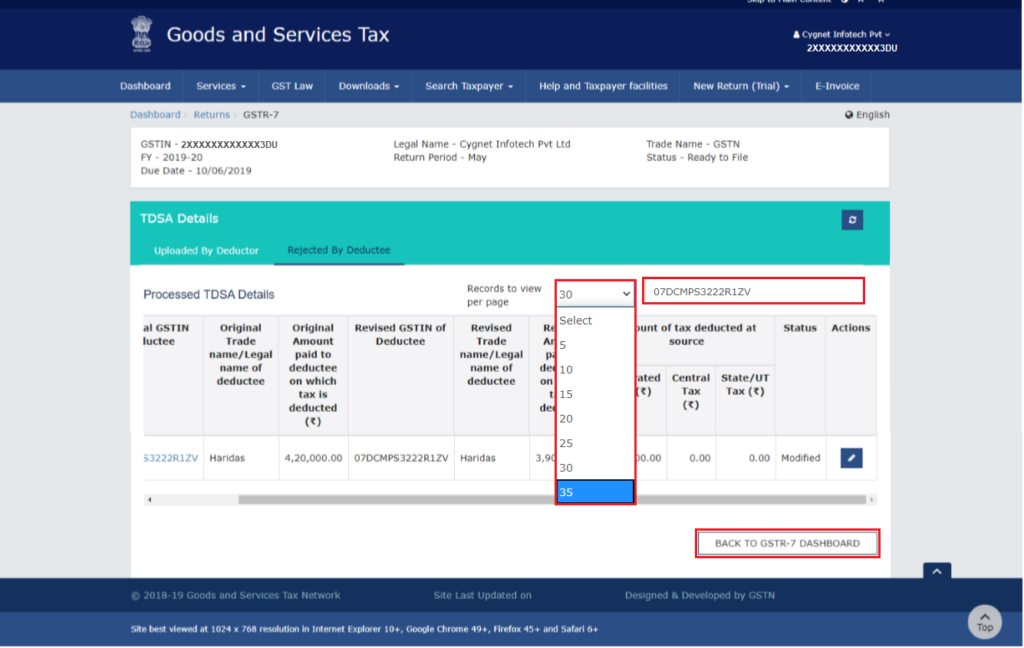Open the New Return (Trial) dropdown
The width and height of the screenshot is (1024, 648).
[740, 86]
